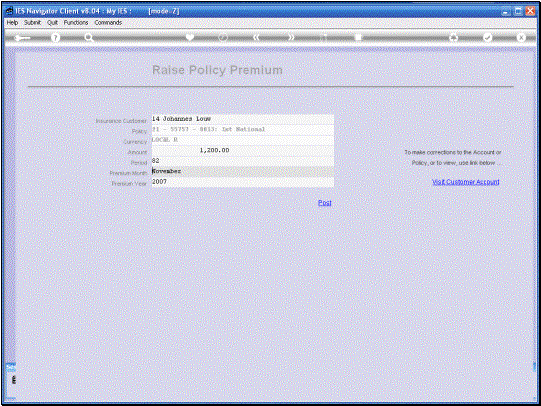Open the Commands menu
The width and height of the screenshot is (541, 406).
[108, 22]
